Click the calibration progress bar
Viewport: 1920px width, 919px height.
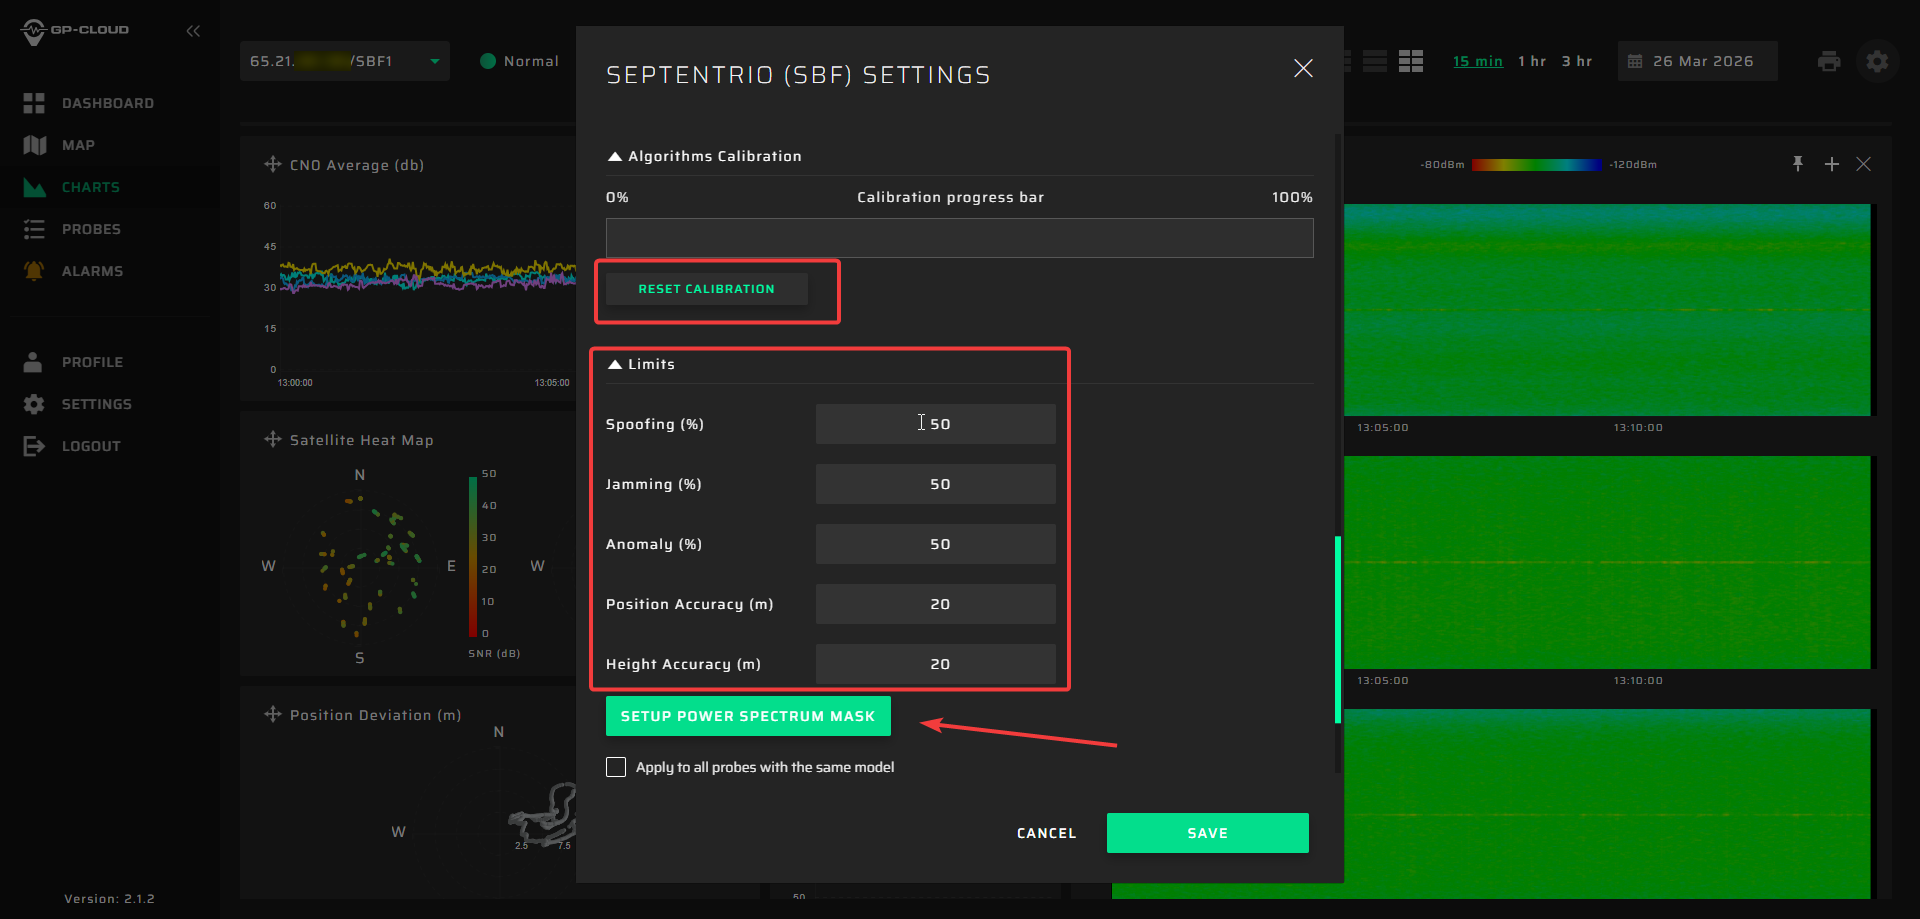(x=959, y=238)
